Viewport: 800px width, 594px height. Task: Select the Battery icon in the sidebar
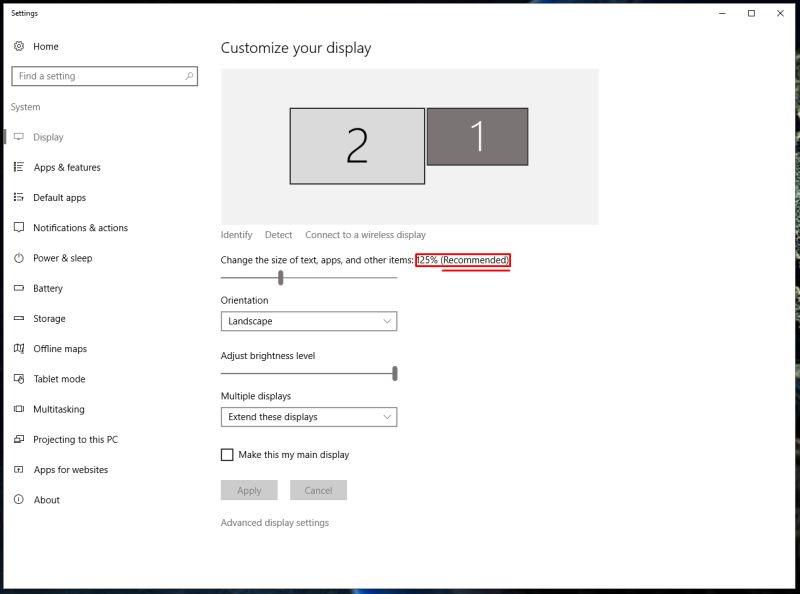(x=20, y=288)
